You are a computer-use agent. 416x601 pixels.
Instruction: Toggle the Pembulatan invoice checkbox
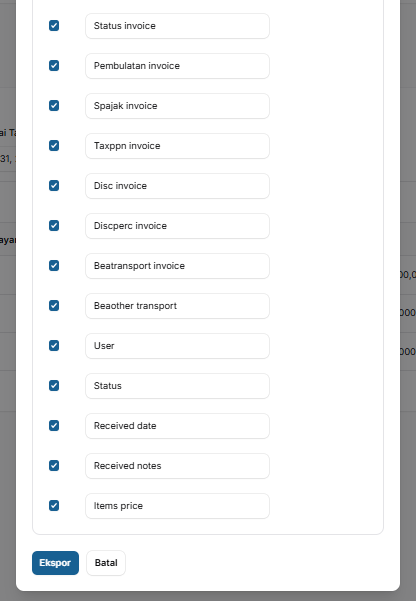coord(54,66)
